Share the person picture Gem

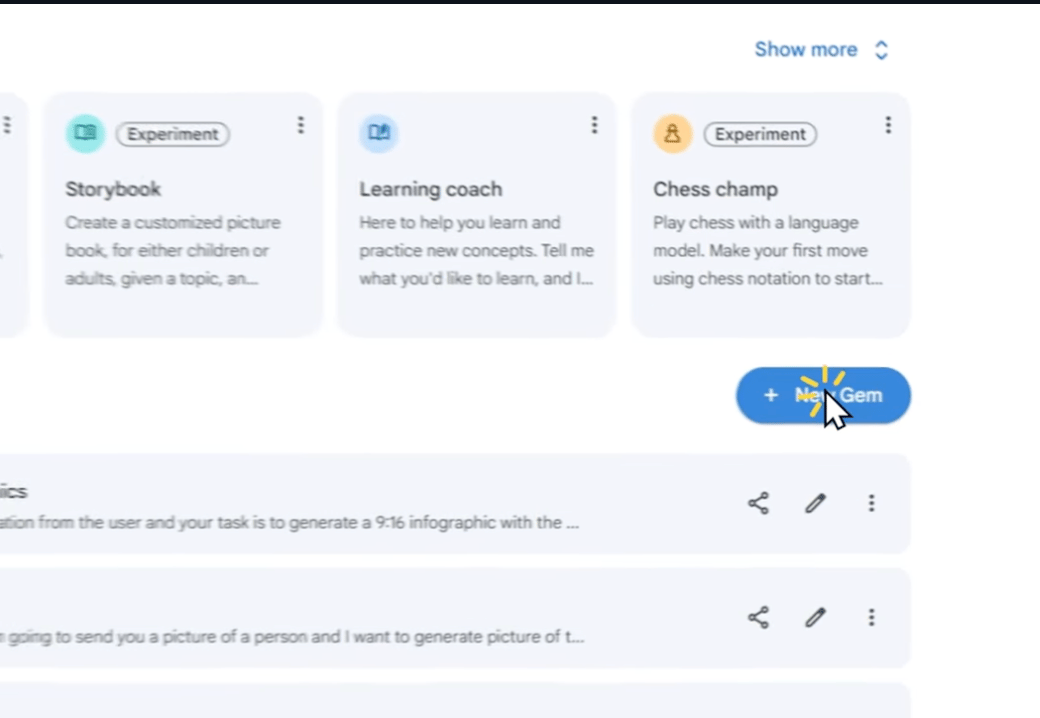(x=759, y=618)
